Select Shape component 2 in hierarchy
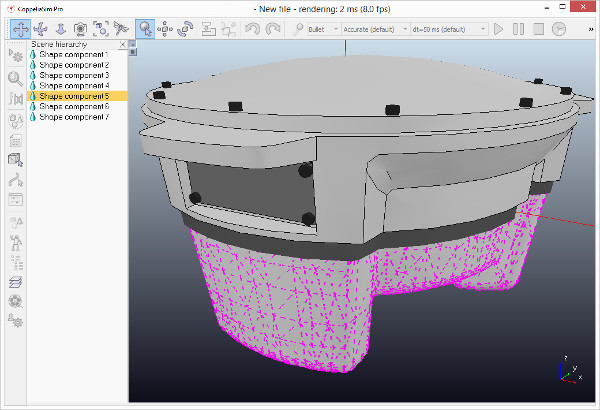 (74, 65)
